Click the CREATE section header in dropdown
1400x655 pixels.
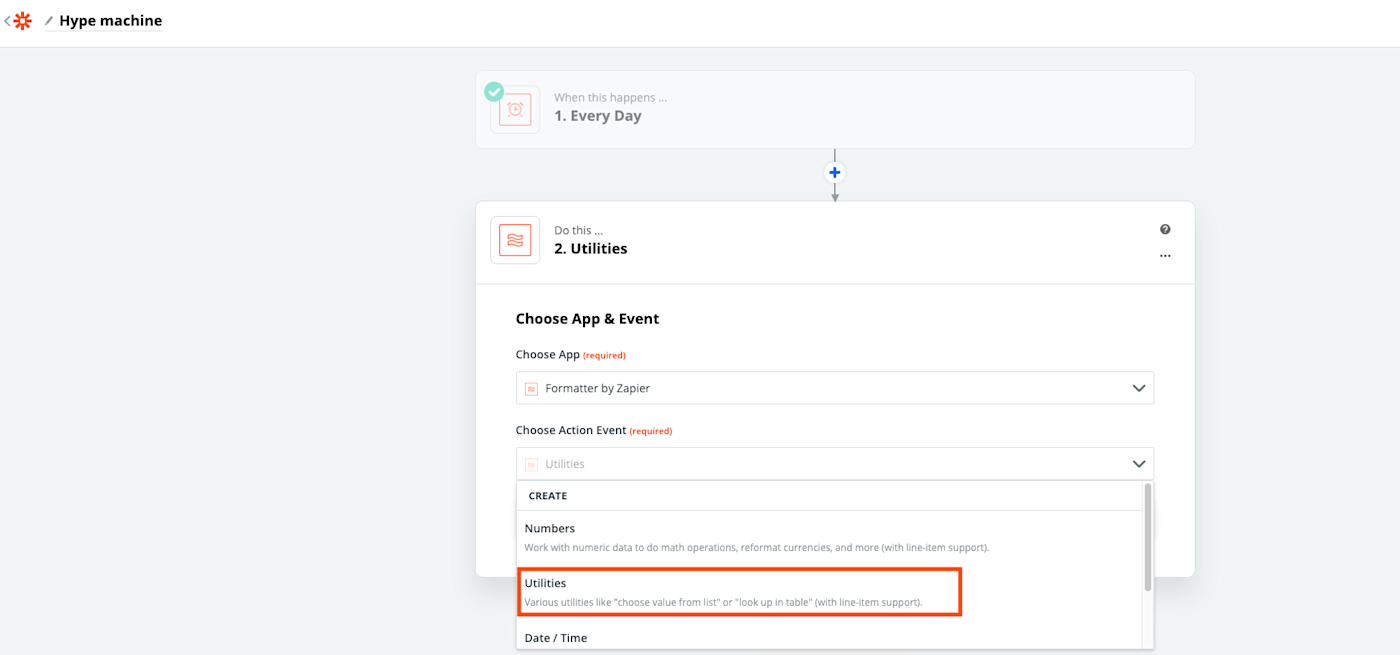coord(548,496)
